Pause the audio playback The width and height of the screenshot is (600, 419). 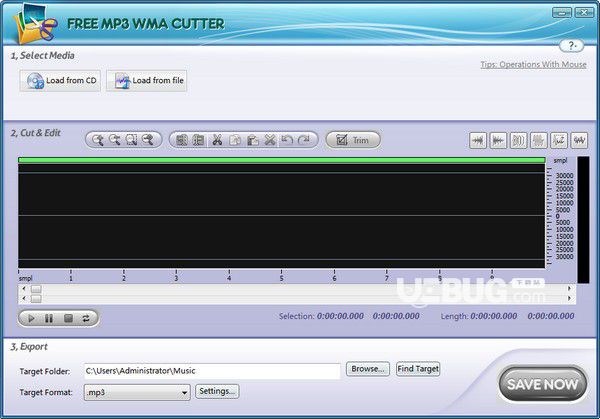tap(49, 318)
